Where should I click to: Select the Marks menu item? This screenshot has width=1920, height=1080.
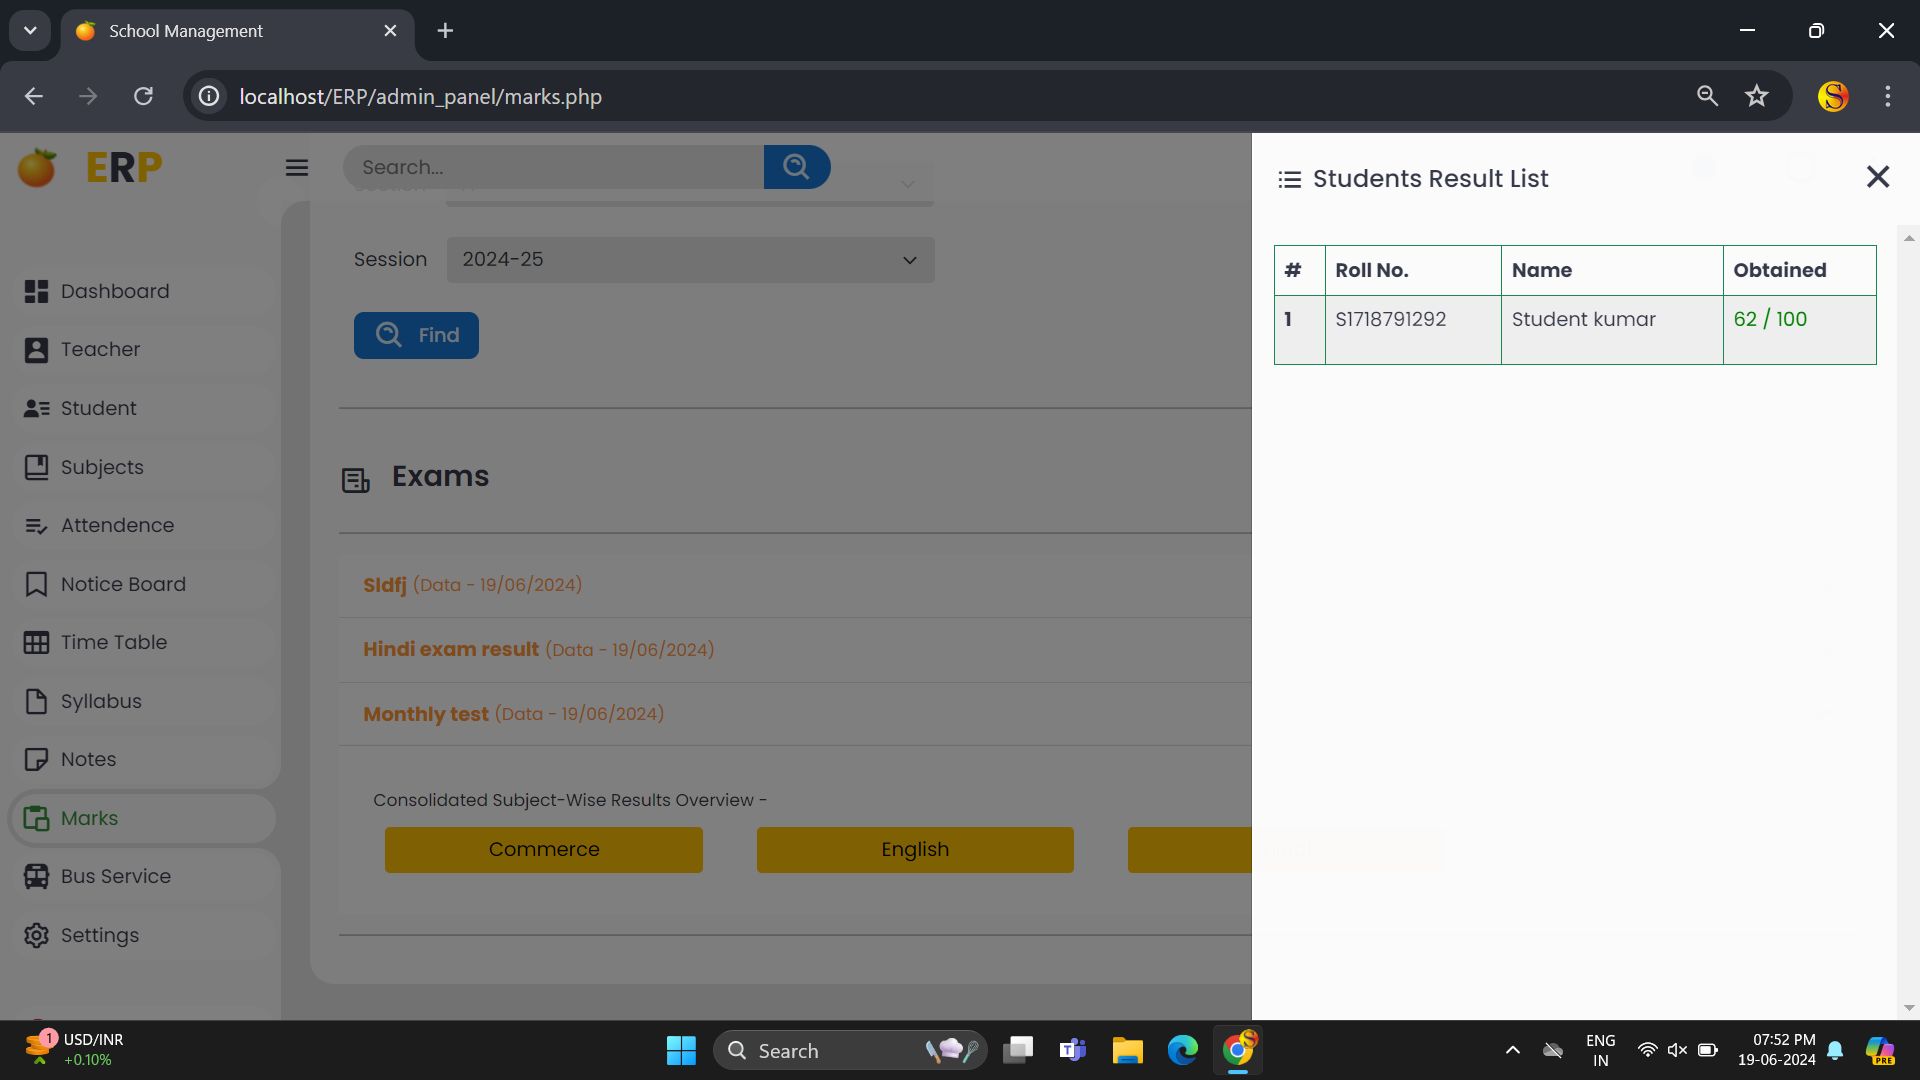pos(89,818)
